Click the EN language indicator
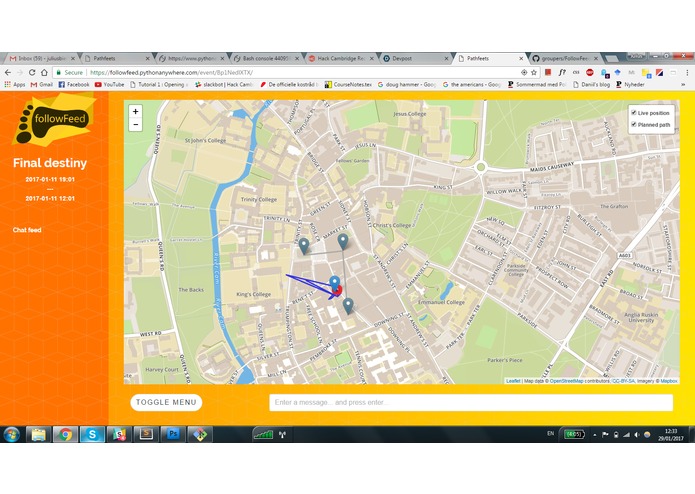 tap(551, 434)
